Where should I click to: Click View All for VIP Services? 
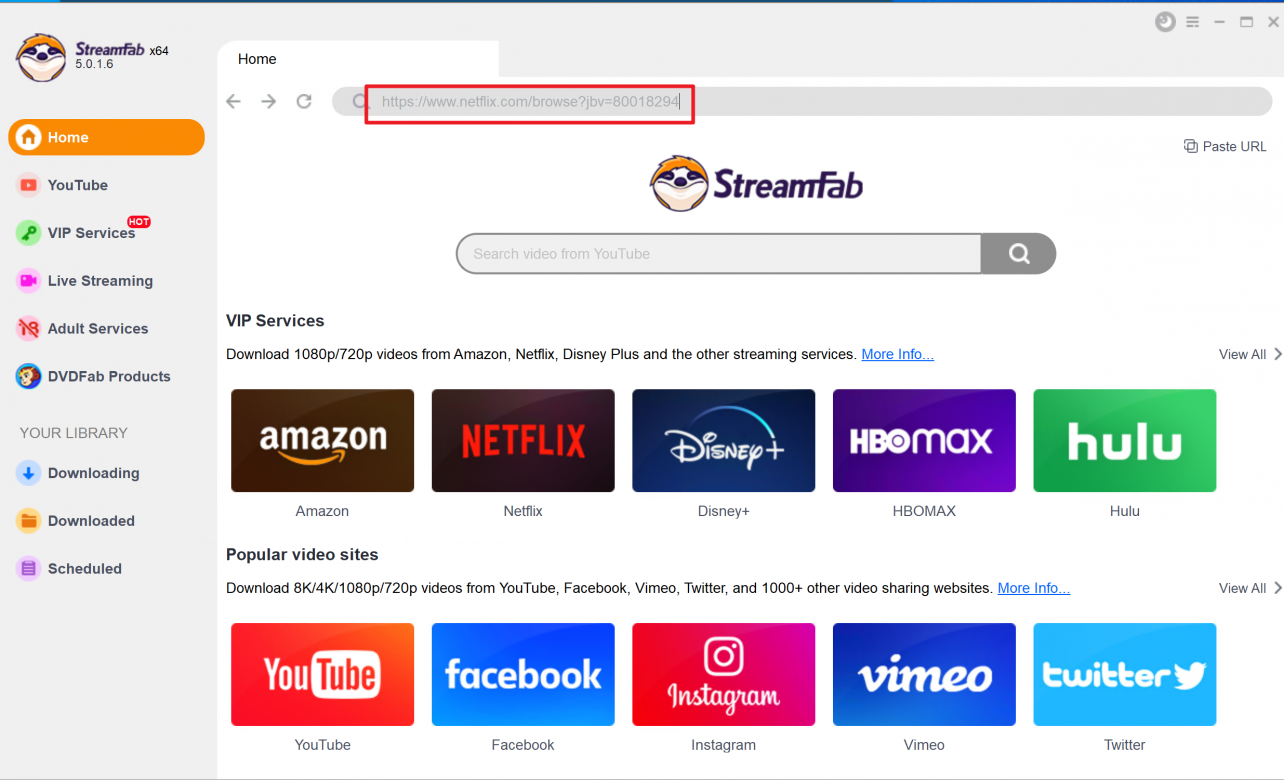(x=1242, y=354)
